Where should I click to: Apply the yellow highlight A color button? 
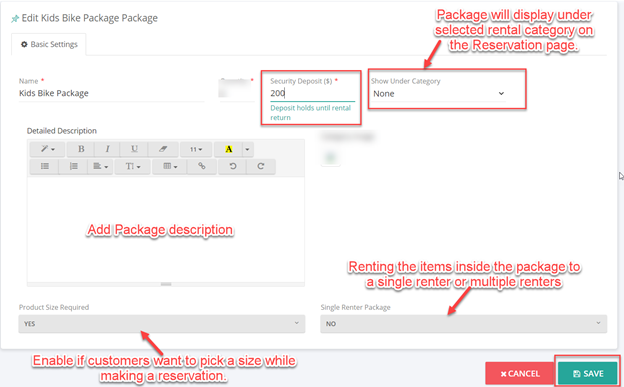[x=228, y=149]
